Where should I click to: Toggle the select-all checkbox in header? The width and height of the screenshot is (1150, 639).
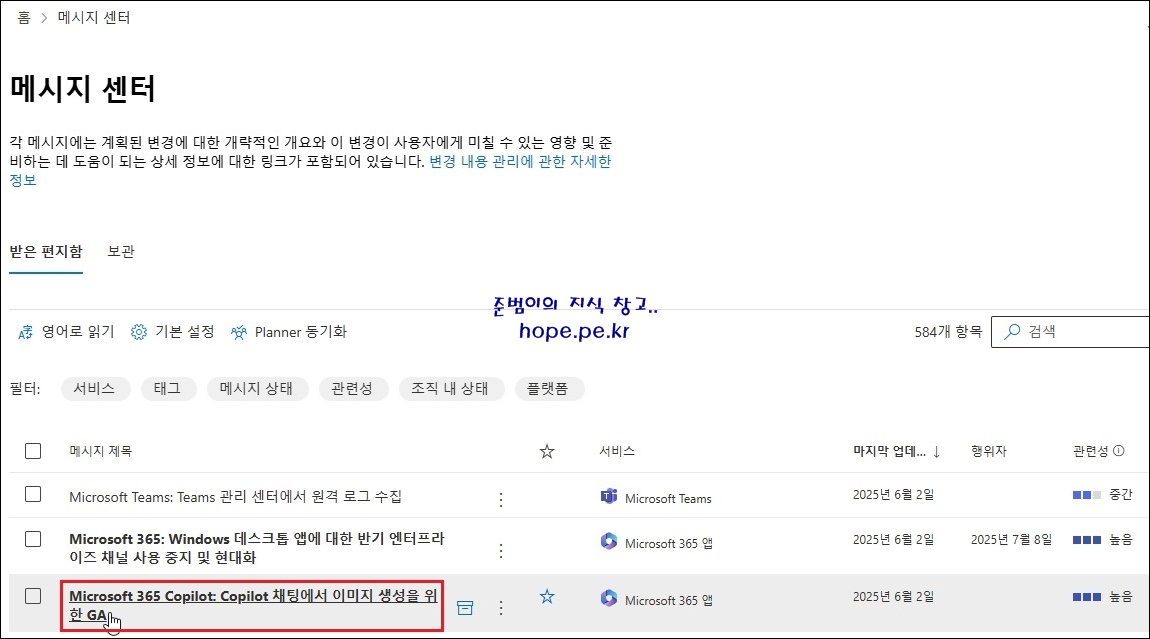[33, 451]
